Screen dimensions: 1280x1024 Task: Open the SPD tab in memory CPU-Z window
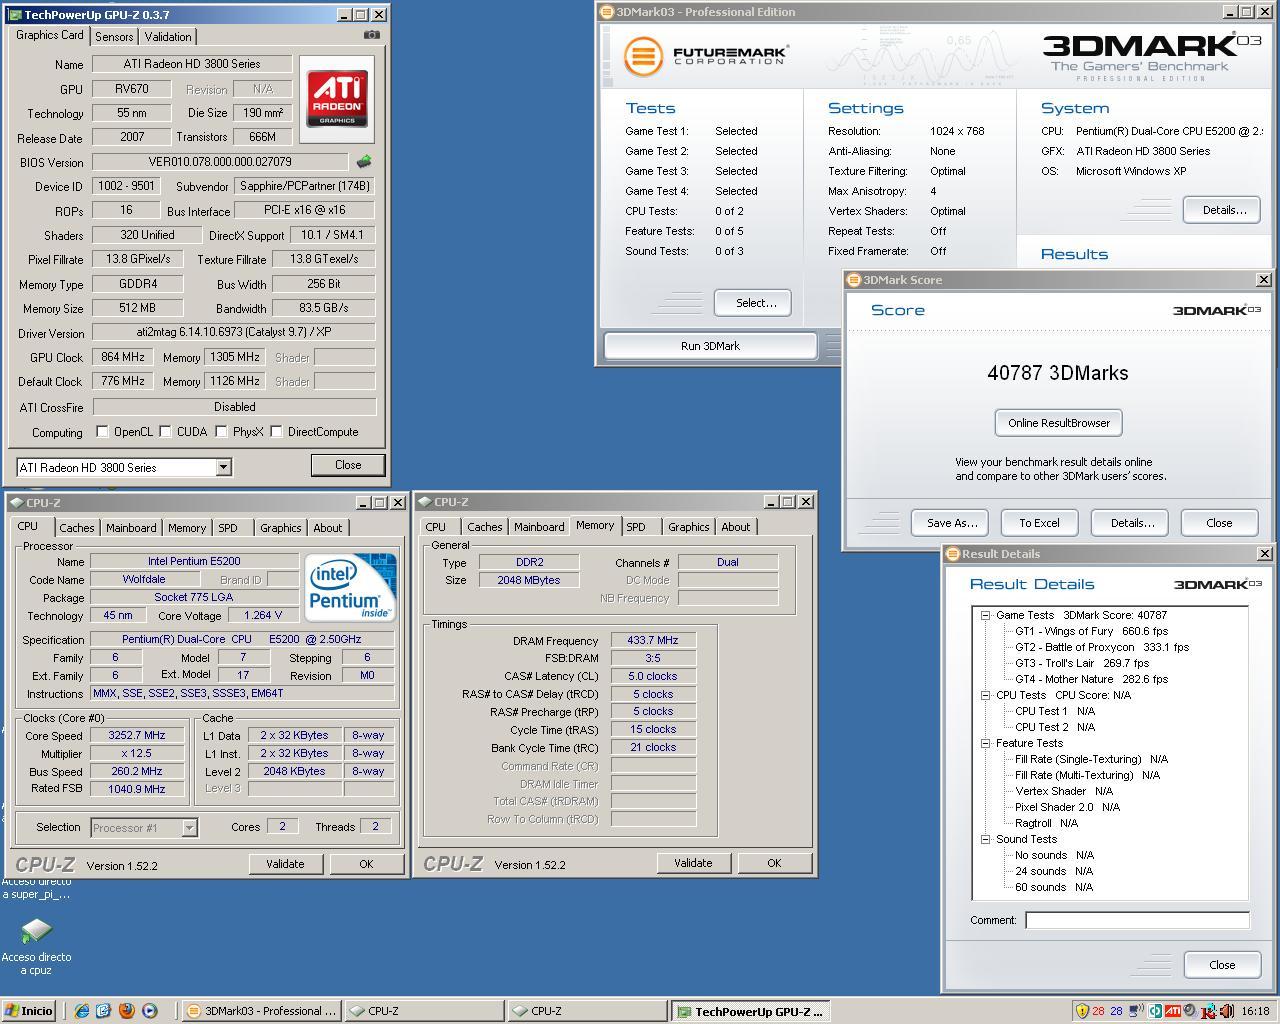pos(636,527)
